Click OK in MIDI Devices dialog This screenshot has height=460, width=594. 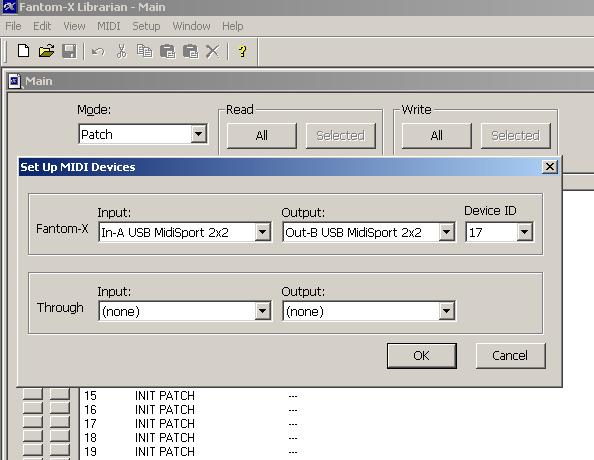pos(422,355)
